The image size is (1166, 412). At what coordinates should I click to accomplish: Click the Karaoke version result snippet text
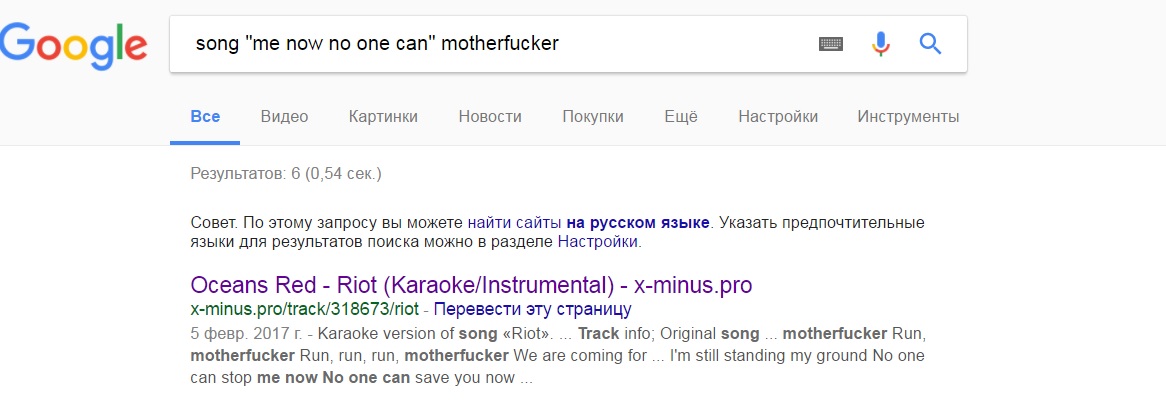point(558,355)
